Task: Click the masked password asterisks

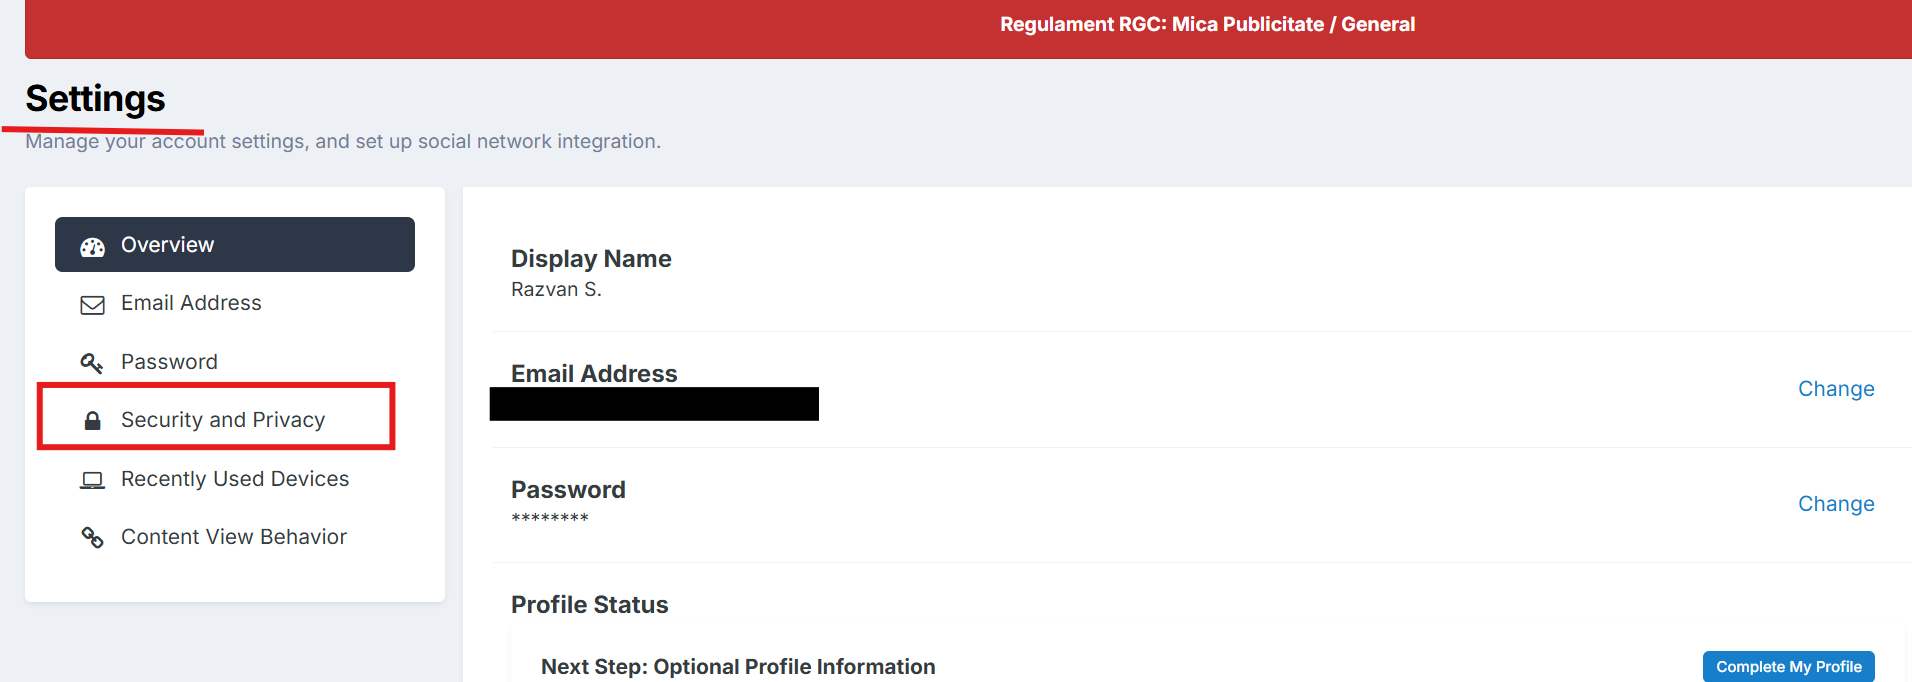Action: [550, 518]
